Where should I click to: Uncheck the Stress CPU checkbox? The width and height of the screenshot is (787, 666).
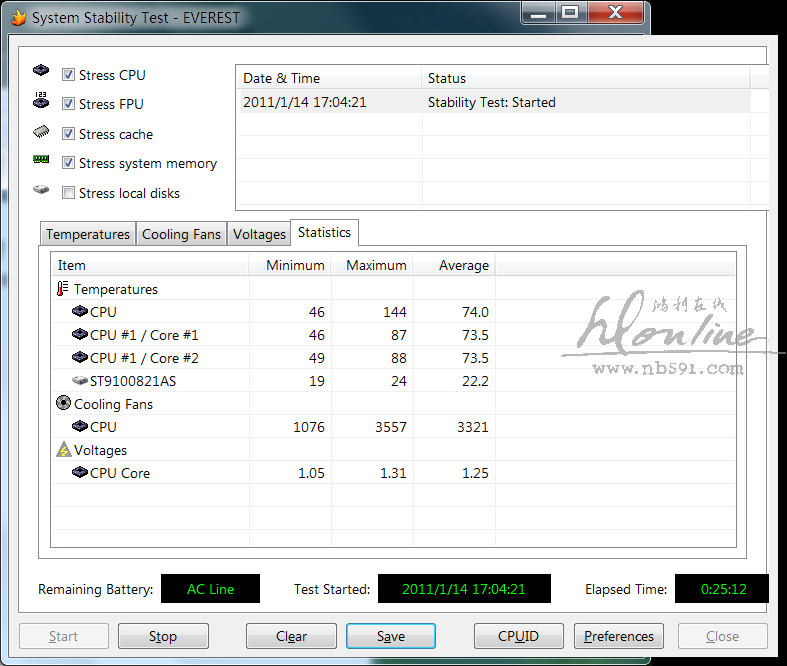[x=69, y=75]
